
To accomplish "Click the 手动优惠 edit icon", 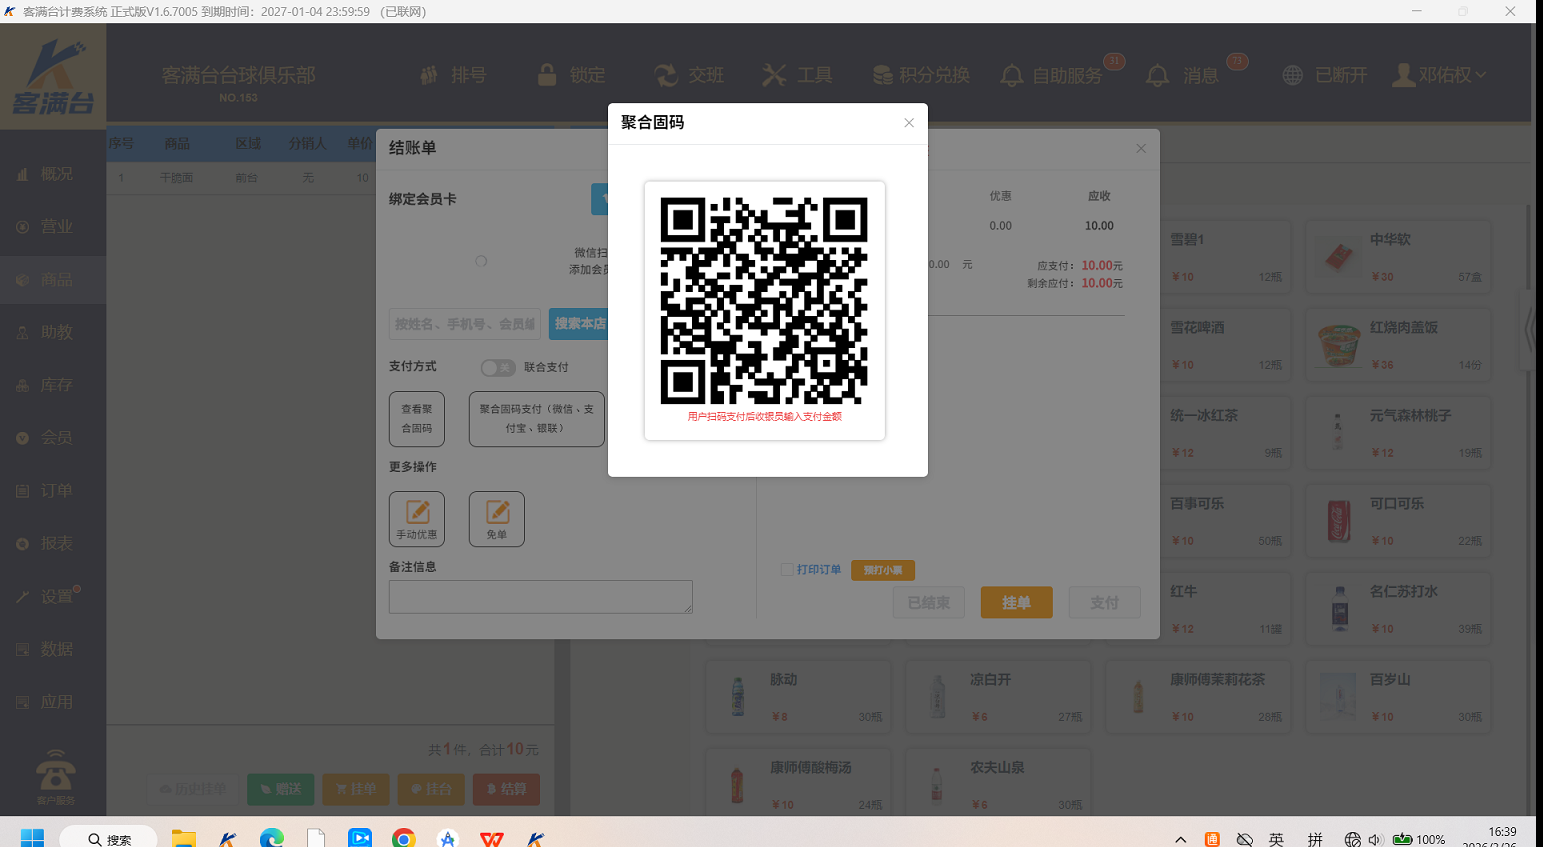I will [417, 512].
